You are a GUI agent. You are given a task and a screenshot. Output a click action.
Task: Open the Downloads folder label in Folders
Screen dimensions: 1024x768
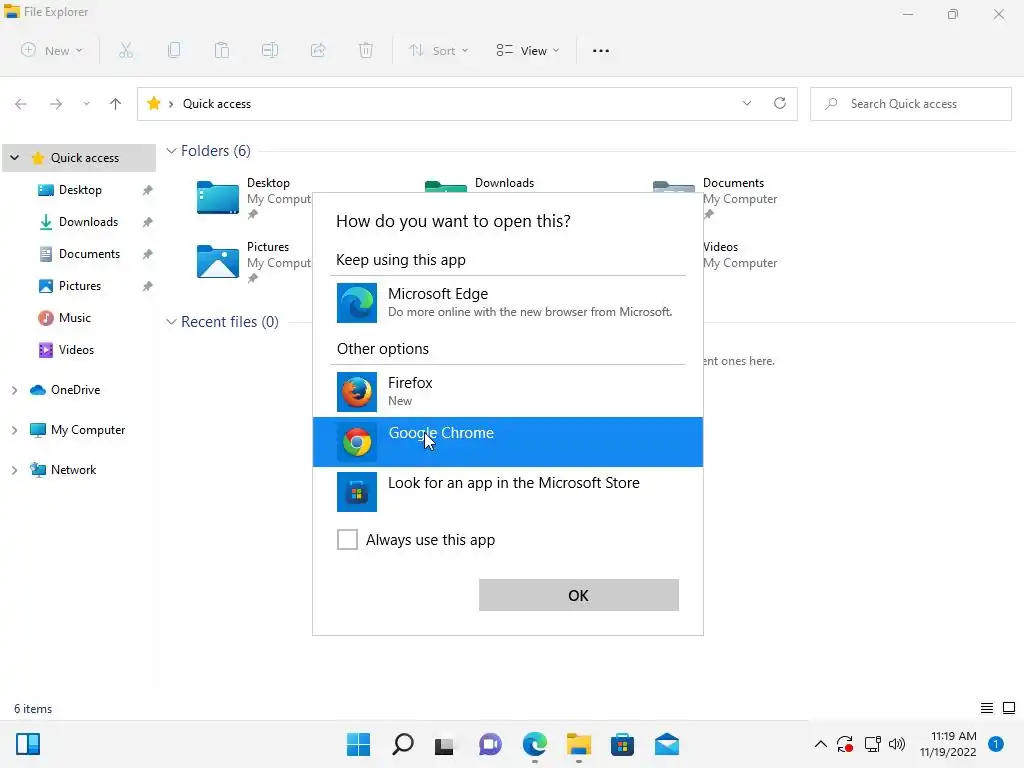[504, 183]
